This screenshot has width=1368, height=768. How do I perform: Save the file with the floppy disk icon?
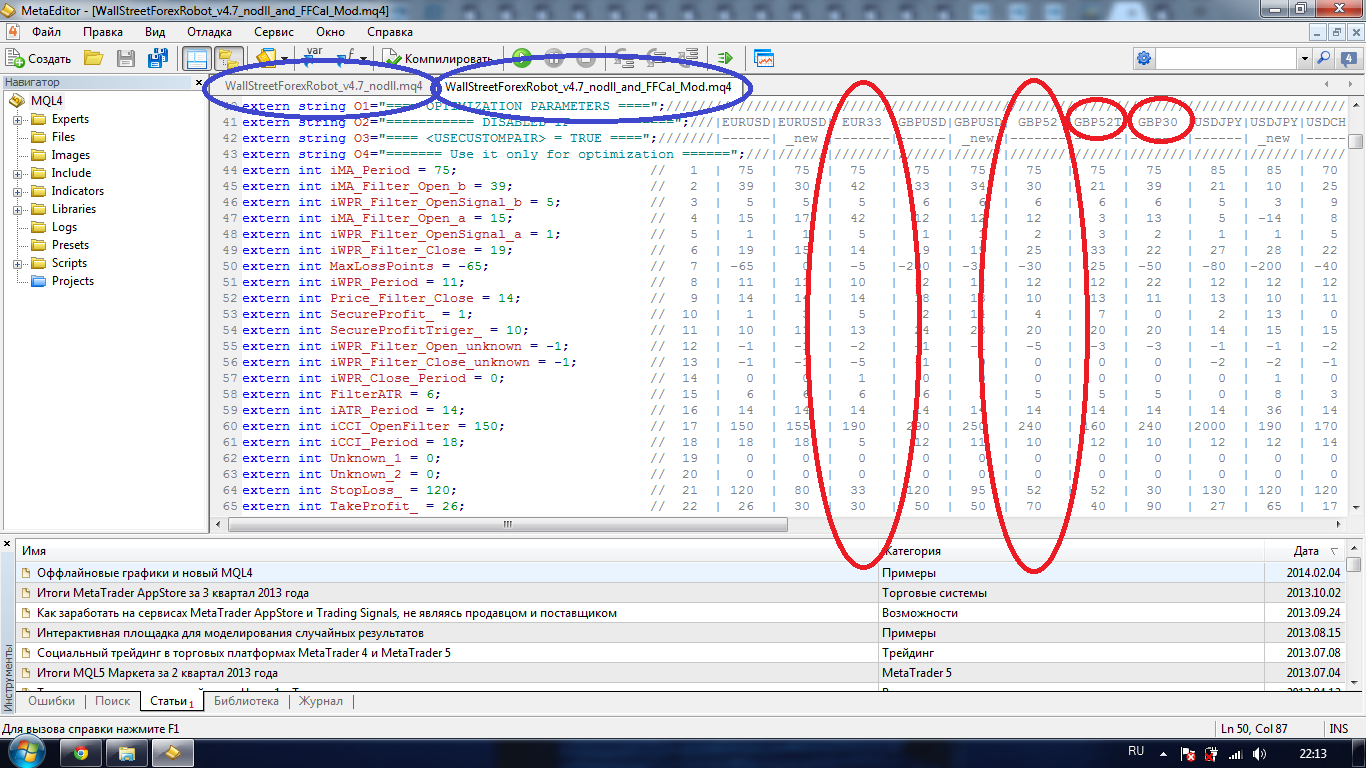(126, 58)
